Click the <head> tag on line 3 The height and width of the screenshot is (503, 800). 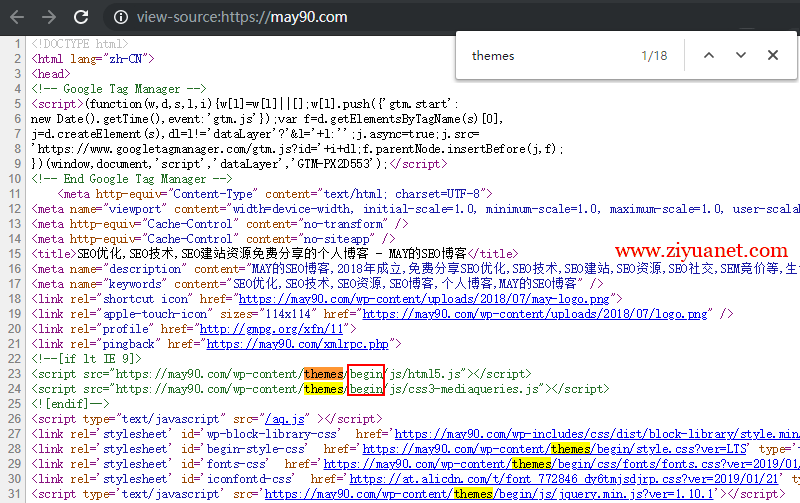pos(51,74)
